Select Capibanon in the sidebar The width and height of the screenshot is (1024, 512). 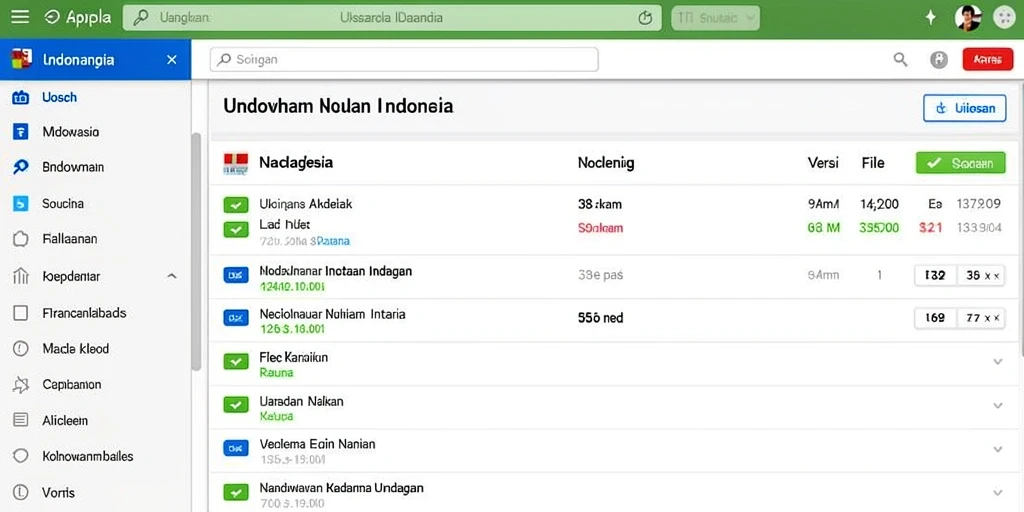[72, 385]
